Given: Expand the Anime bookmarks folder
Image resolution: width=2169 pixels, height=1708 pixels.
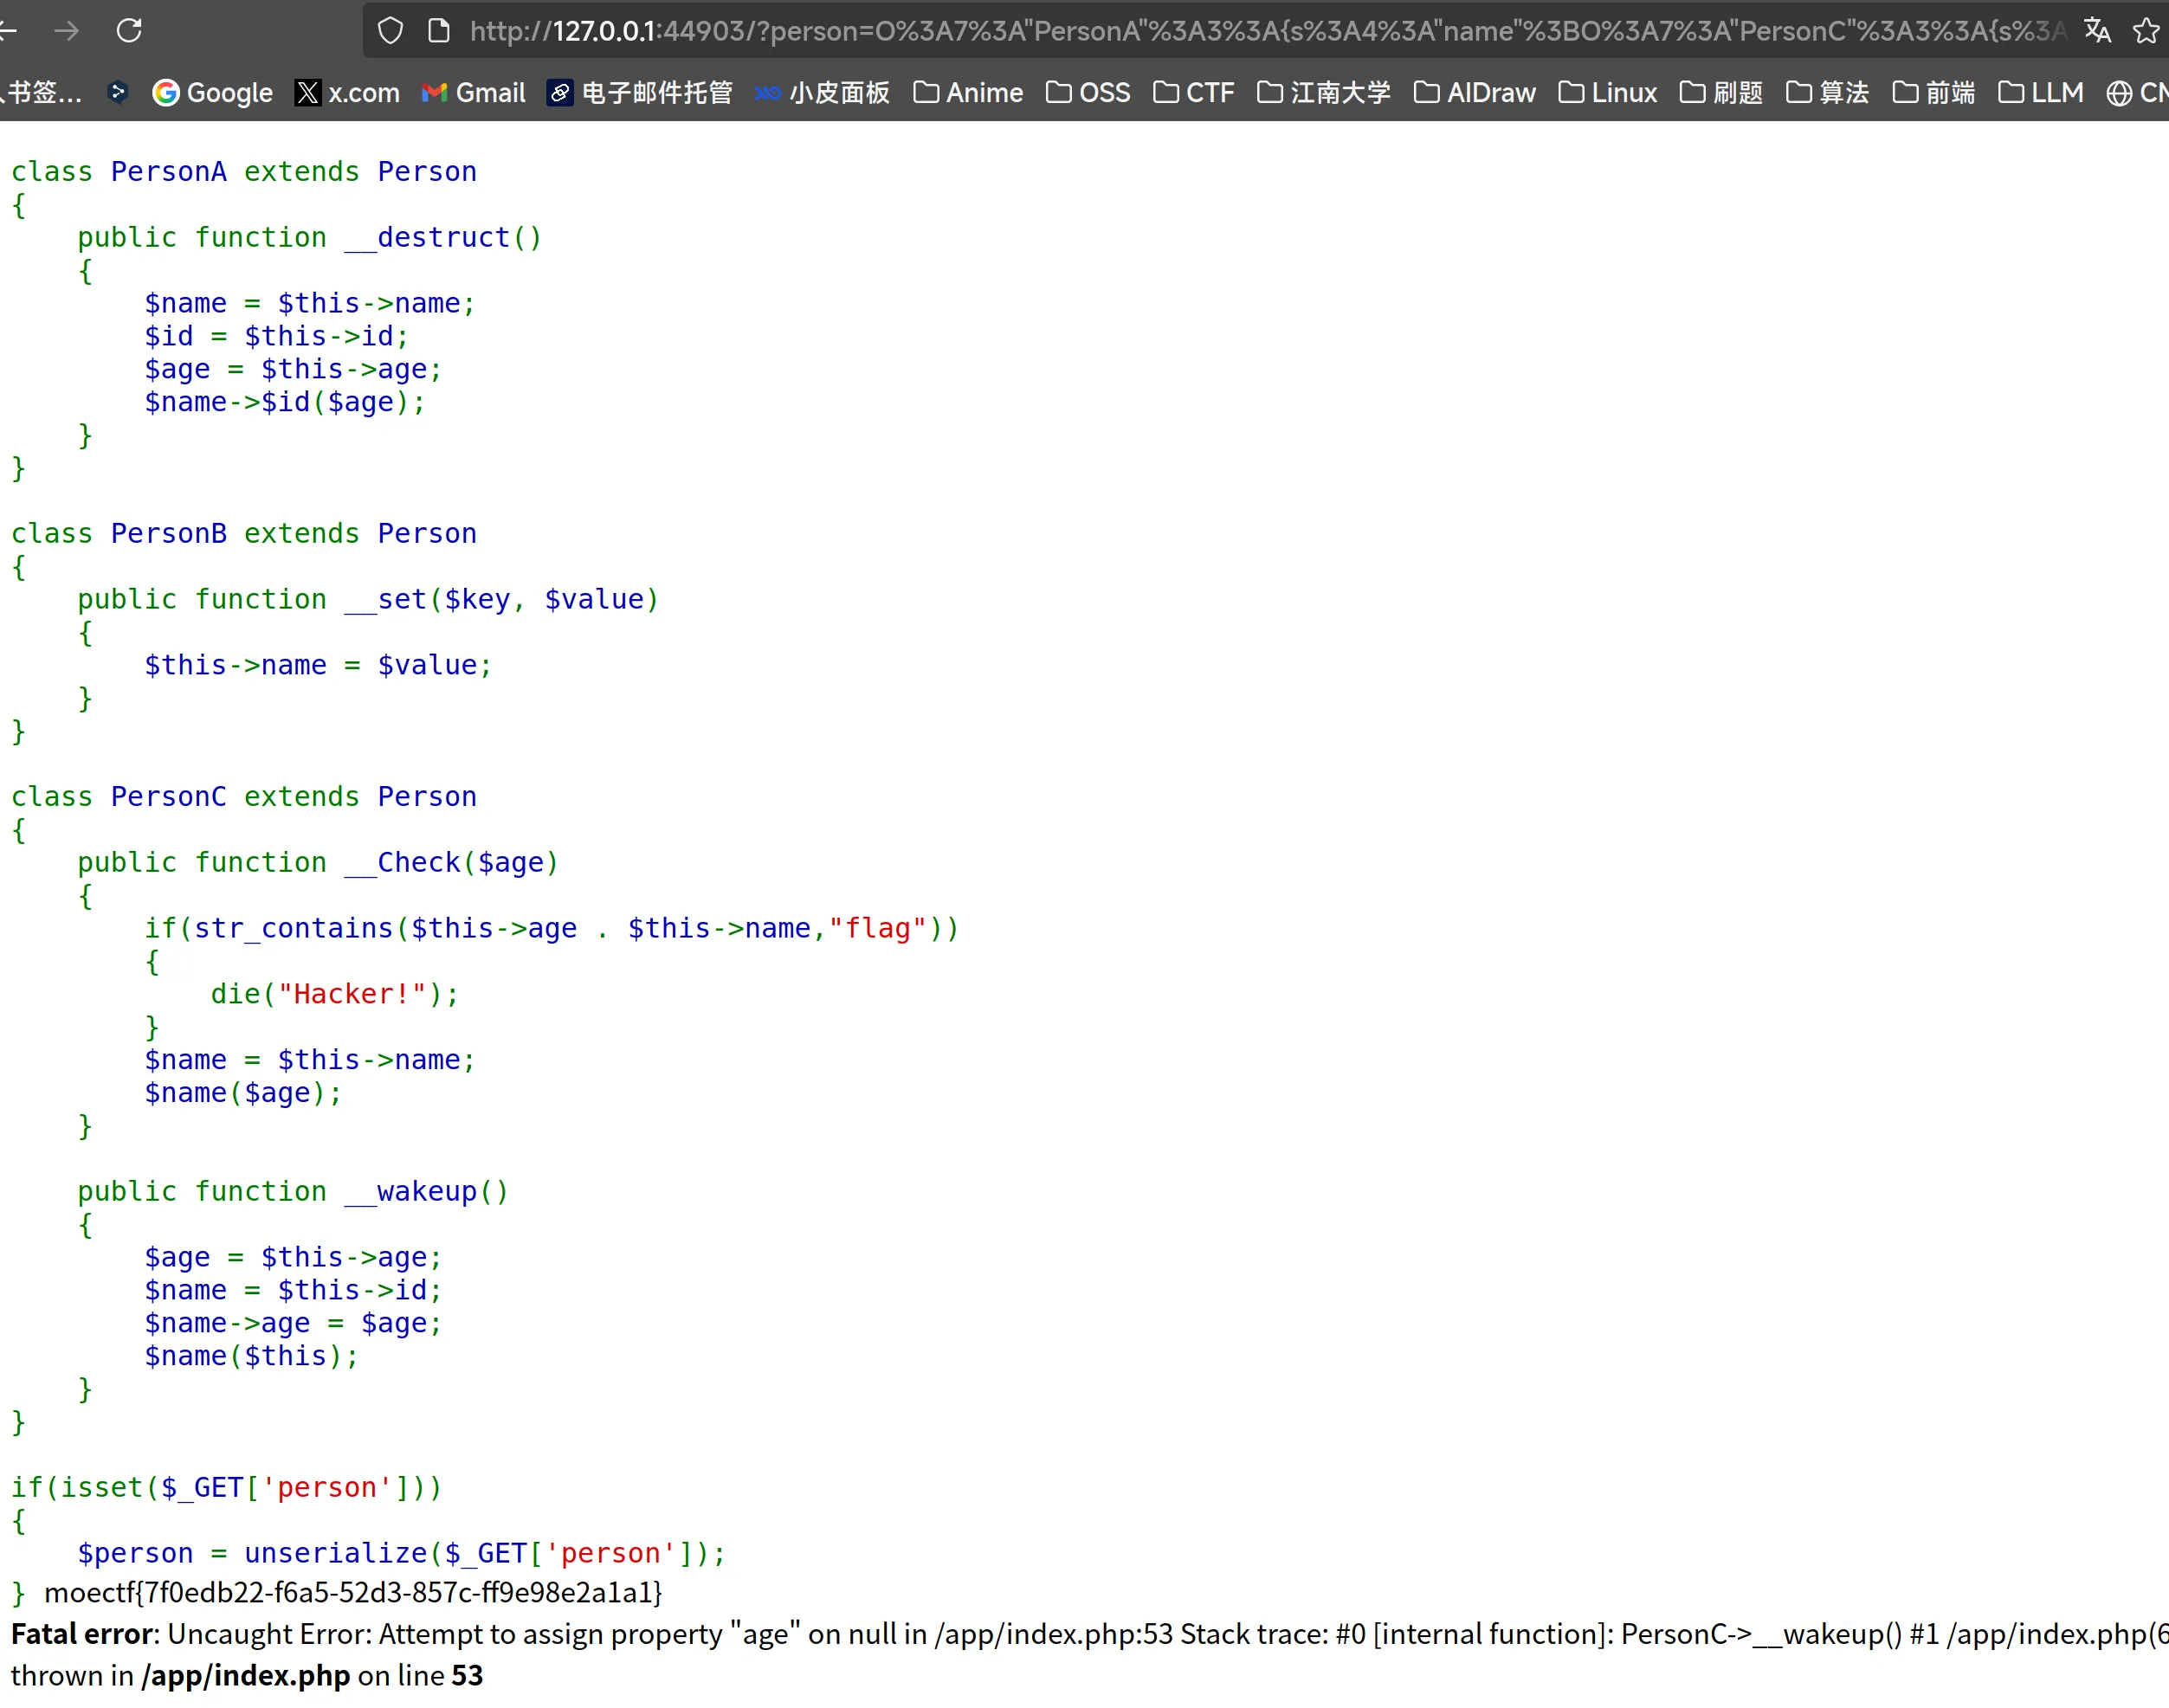Looking at the screenshot, I should [x=968, y=93].
